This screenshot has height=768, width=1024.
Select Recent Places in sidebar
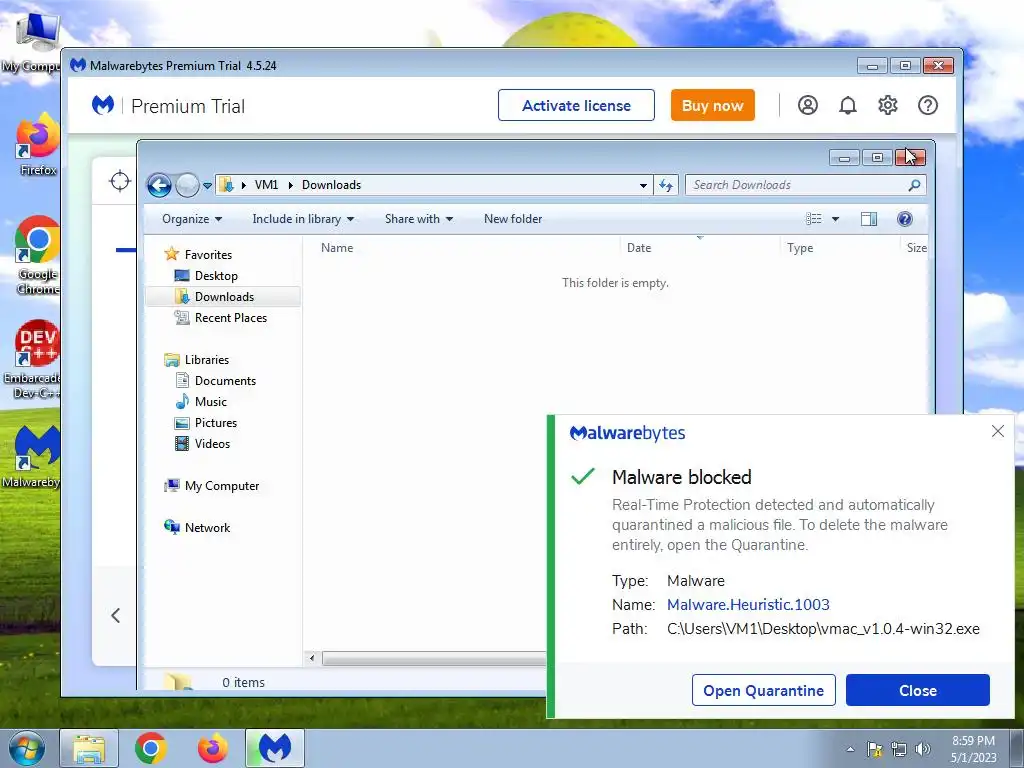[231, 317]
